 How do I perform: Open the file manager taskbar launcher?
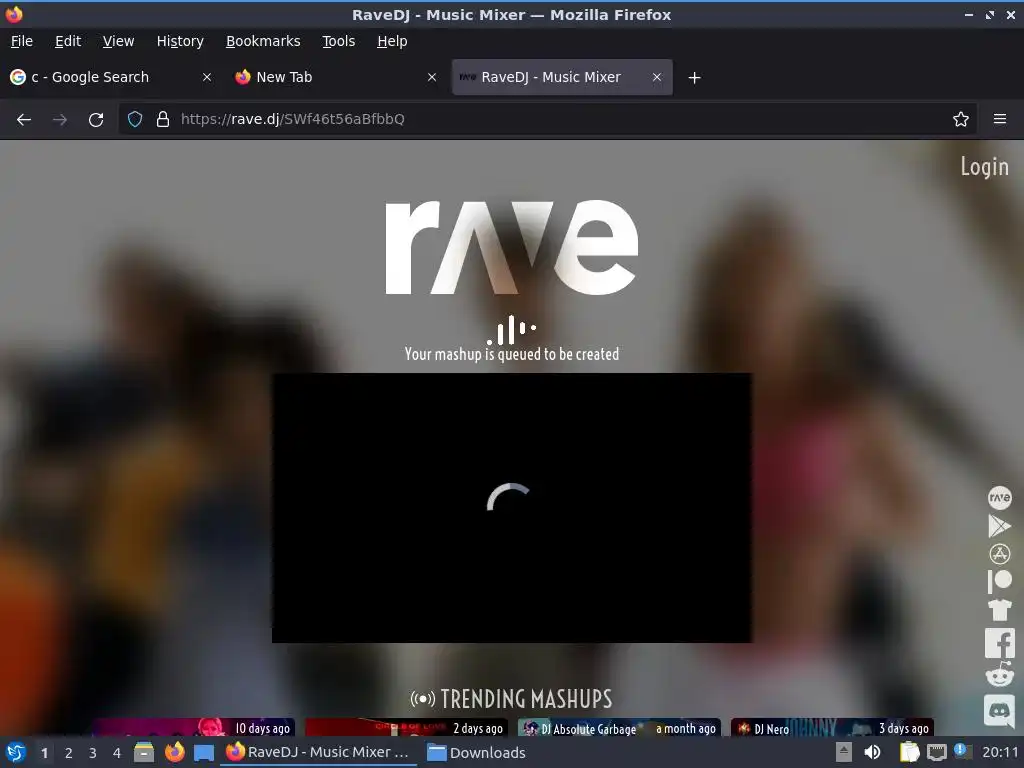point(144,752)
